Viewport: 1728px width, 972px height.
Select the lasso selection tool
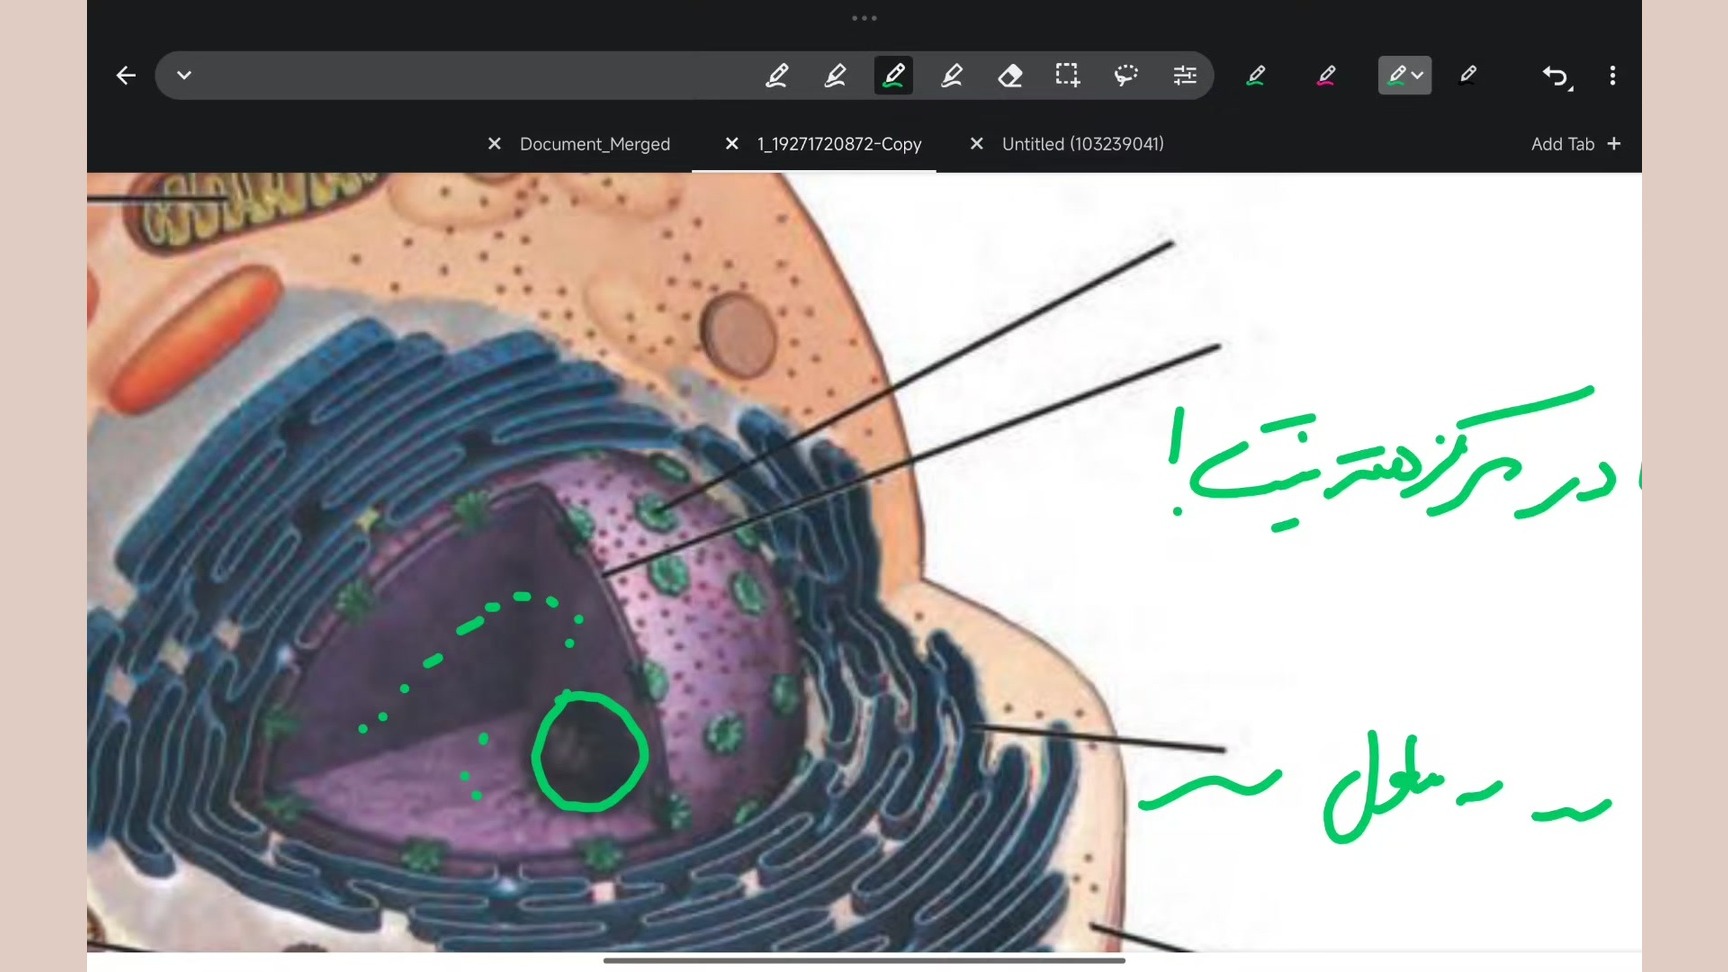pyautogui.click(x=1126, y=75)
